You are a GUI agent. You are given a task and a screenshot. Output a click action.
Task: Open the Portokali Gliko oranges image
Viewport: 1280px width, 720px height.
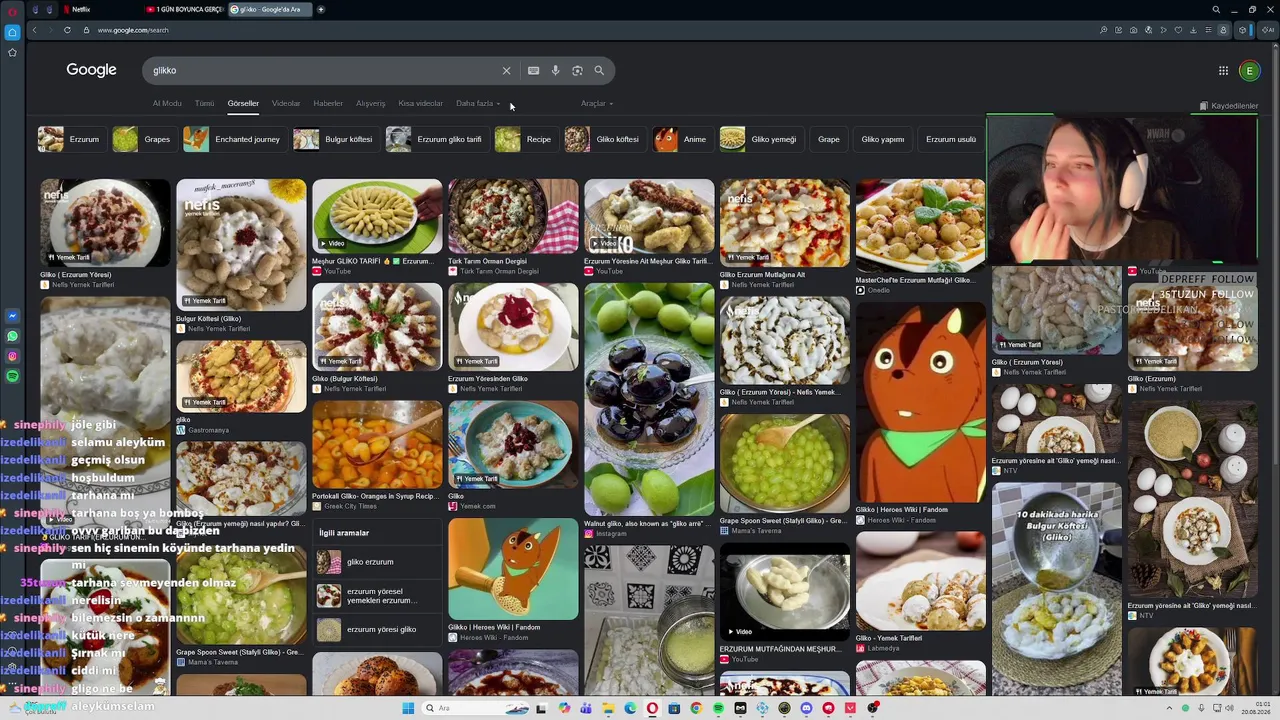click(377, 445)
